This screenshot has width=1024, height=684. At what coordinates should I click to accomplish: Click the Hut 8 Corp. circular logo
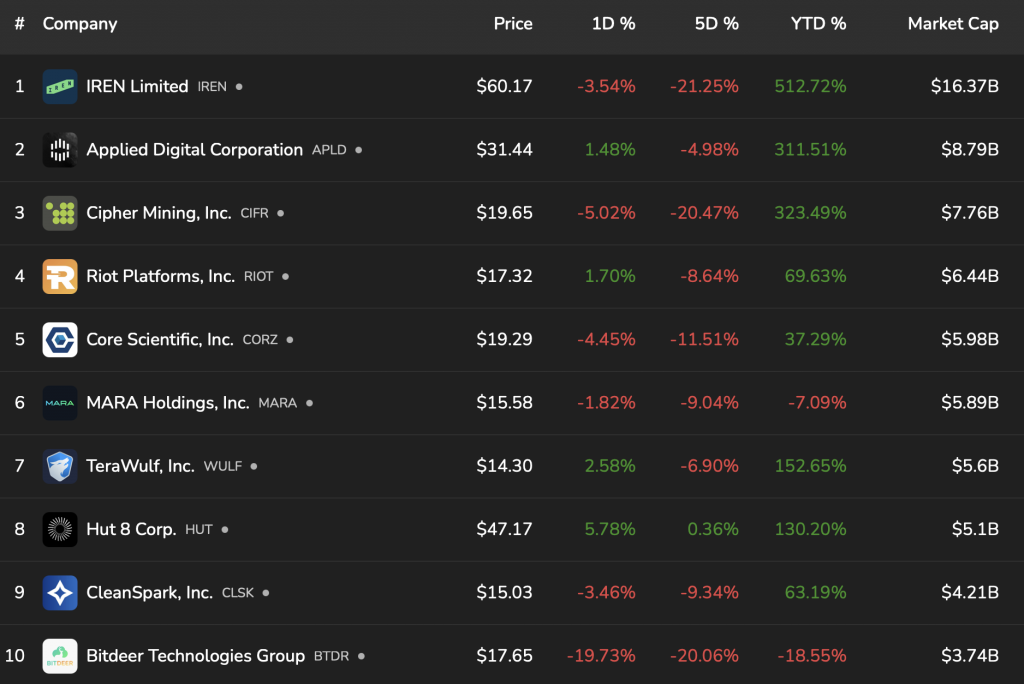point(60,529)
